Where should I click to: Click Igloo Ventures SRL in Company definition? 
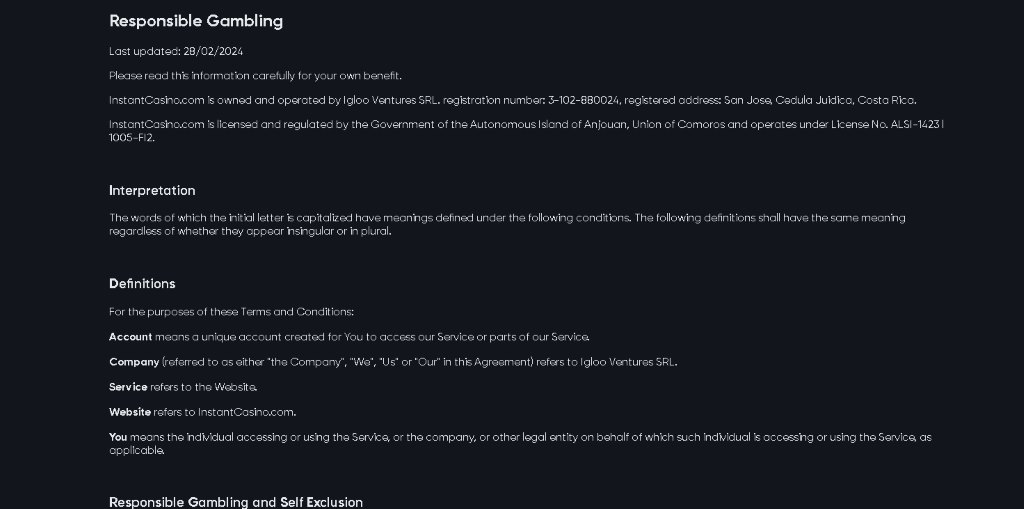point(628,362)
